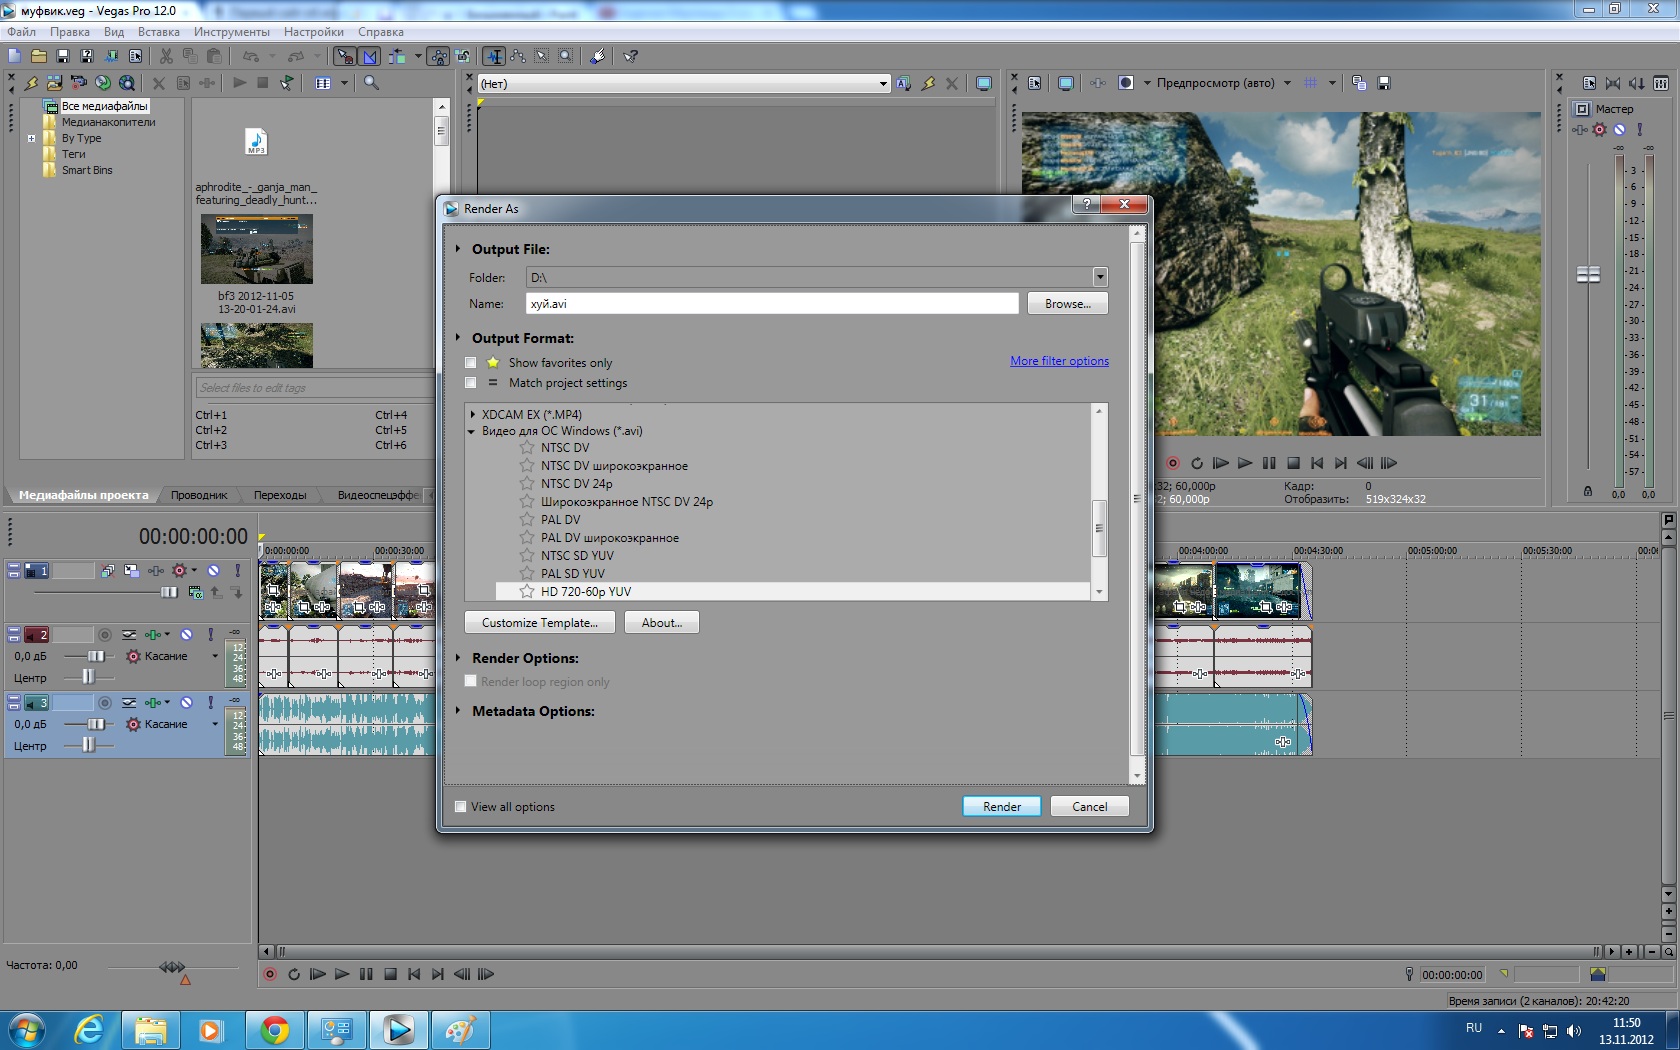Expand the XDCAM EX (*.MP4) format group
1680x1050 pixels.
tap(472, 414)
